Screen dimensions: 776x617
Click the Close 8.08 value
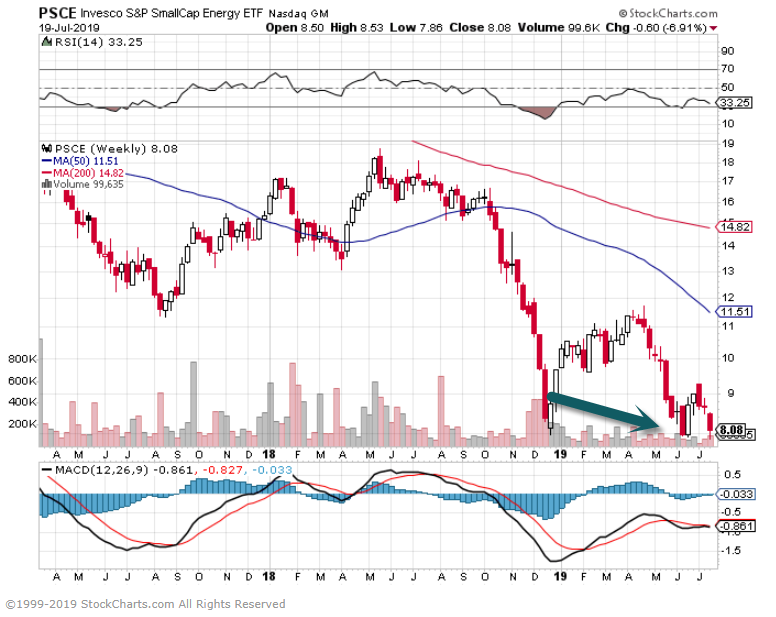coord(480,28)
